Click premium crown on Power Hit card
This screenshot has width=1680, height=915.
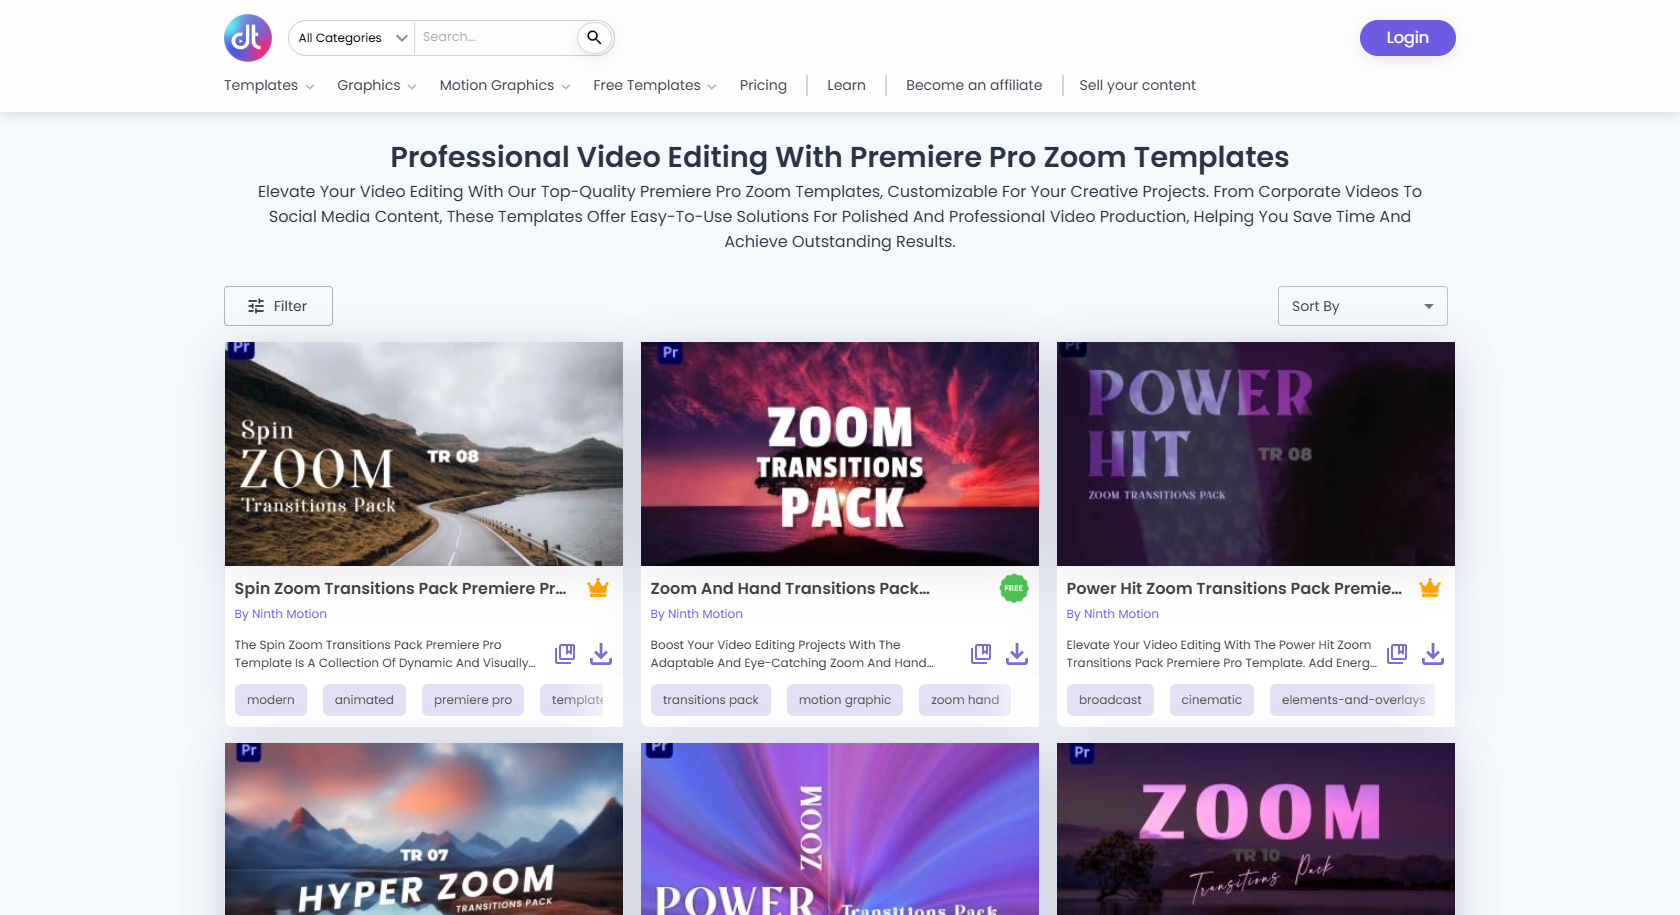click(x=1430, y=588)
